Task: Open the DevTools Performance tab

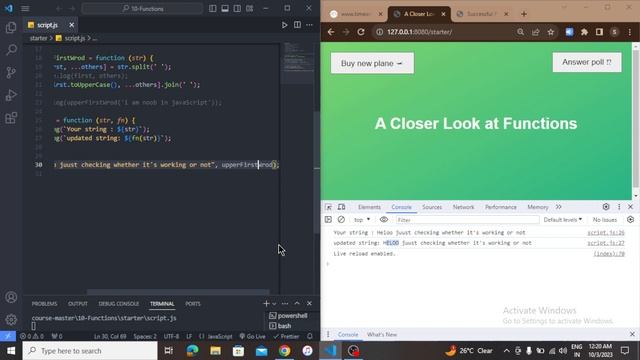Action: pos(501,207)
